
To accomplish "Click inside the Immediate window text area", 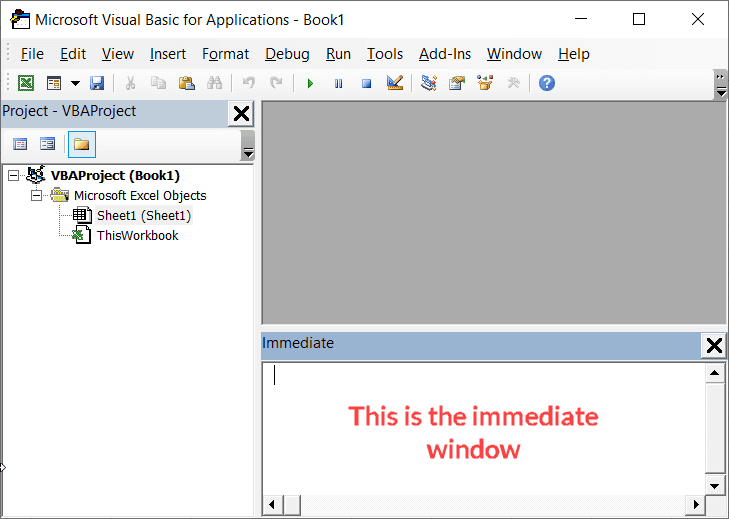I will point(484,429).
